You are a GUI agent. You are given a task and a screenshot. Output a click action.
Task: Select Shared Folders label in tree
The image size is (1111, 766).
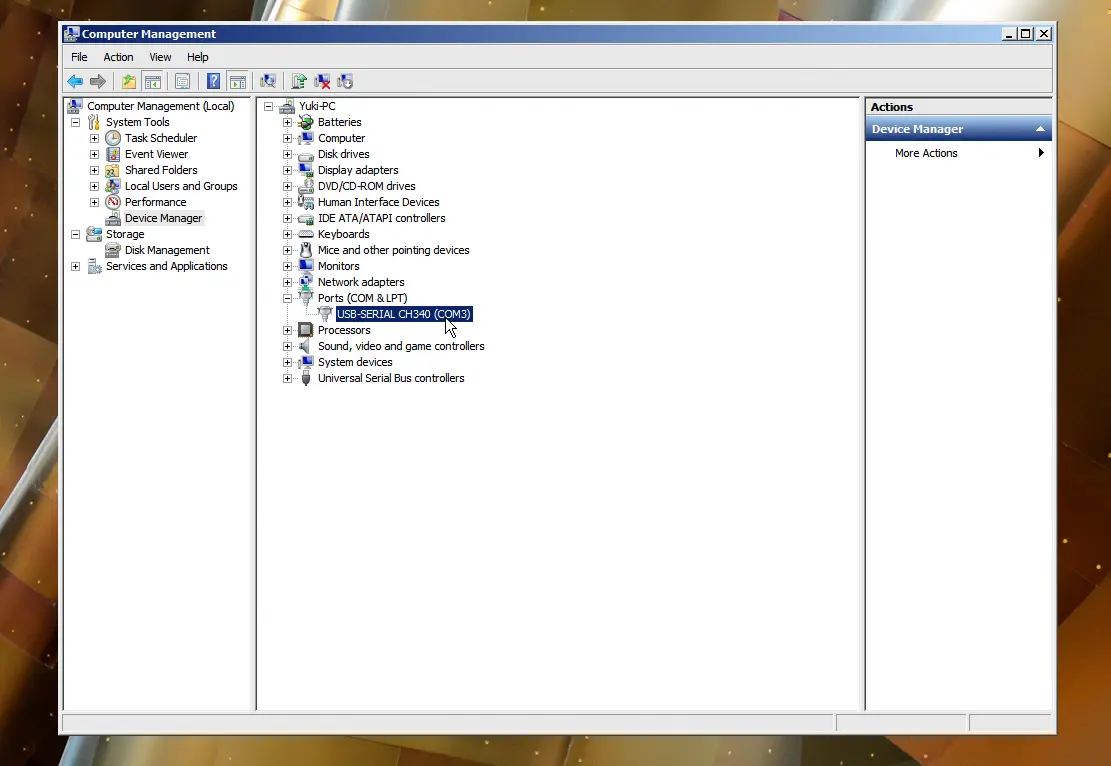coord(161,170)
